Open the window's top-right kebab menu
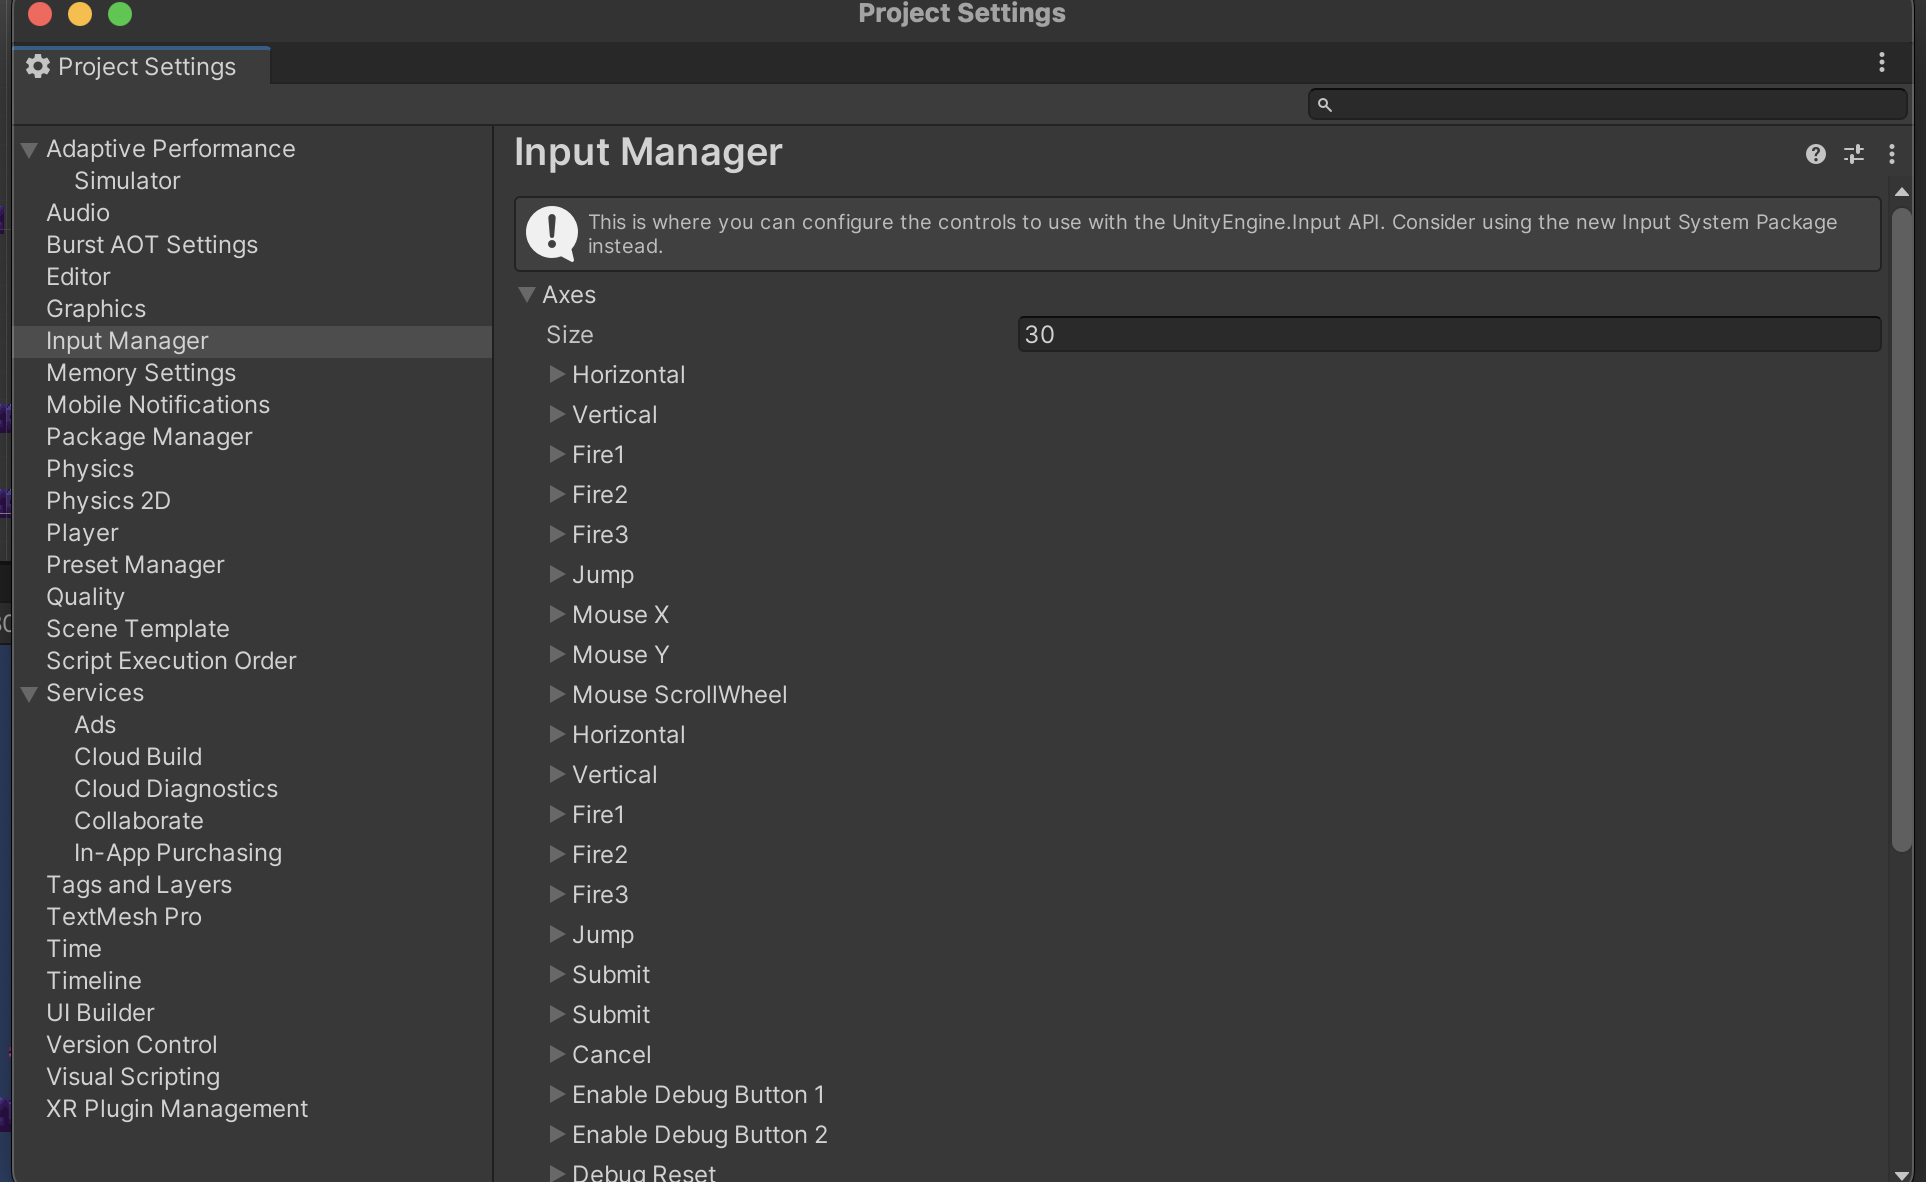Screen dimensions: 1926x1182 click(1881, 63)
